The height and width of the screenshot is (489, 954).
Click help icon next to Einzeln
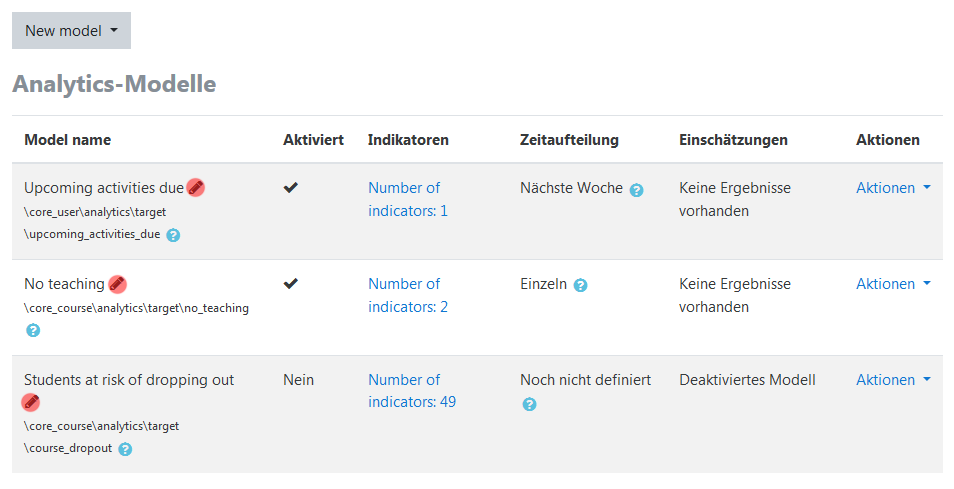pos(581,285)
